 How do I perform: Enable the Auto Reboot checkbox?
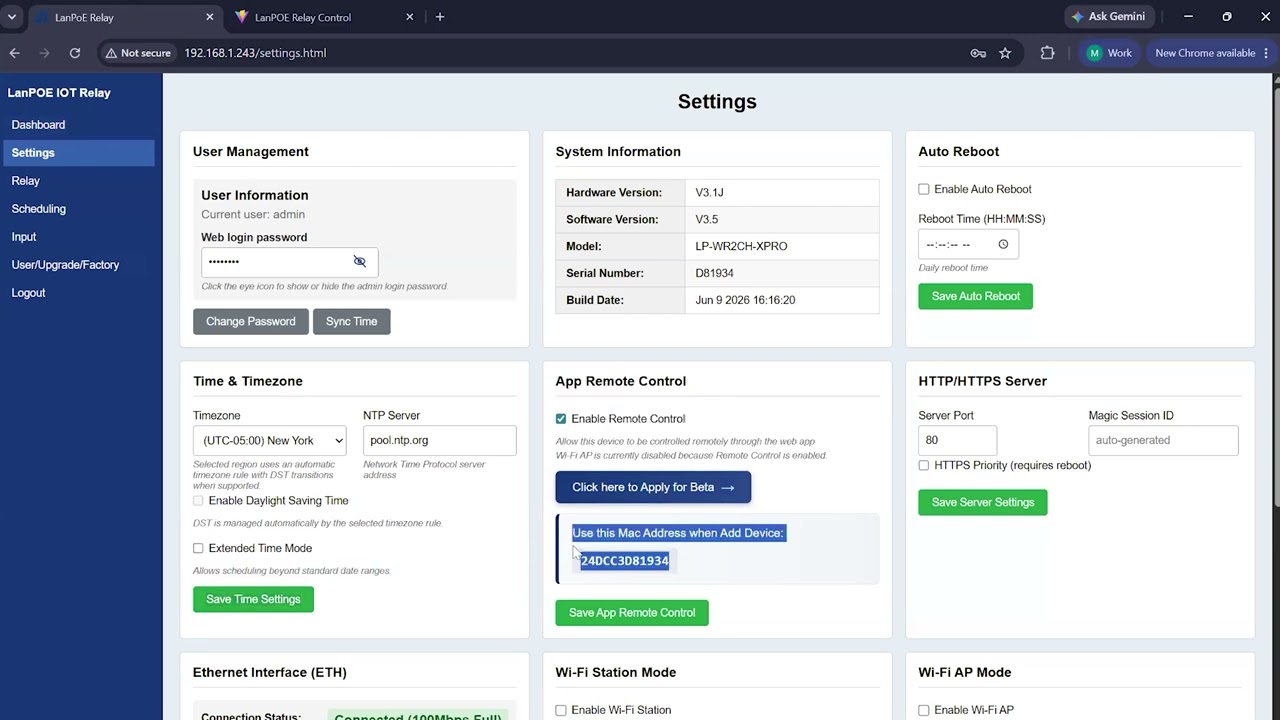(x=924, y=189)
